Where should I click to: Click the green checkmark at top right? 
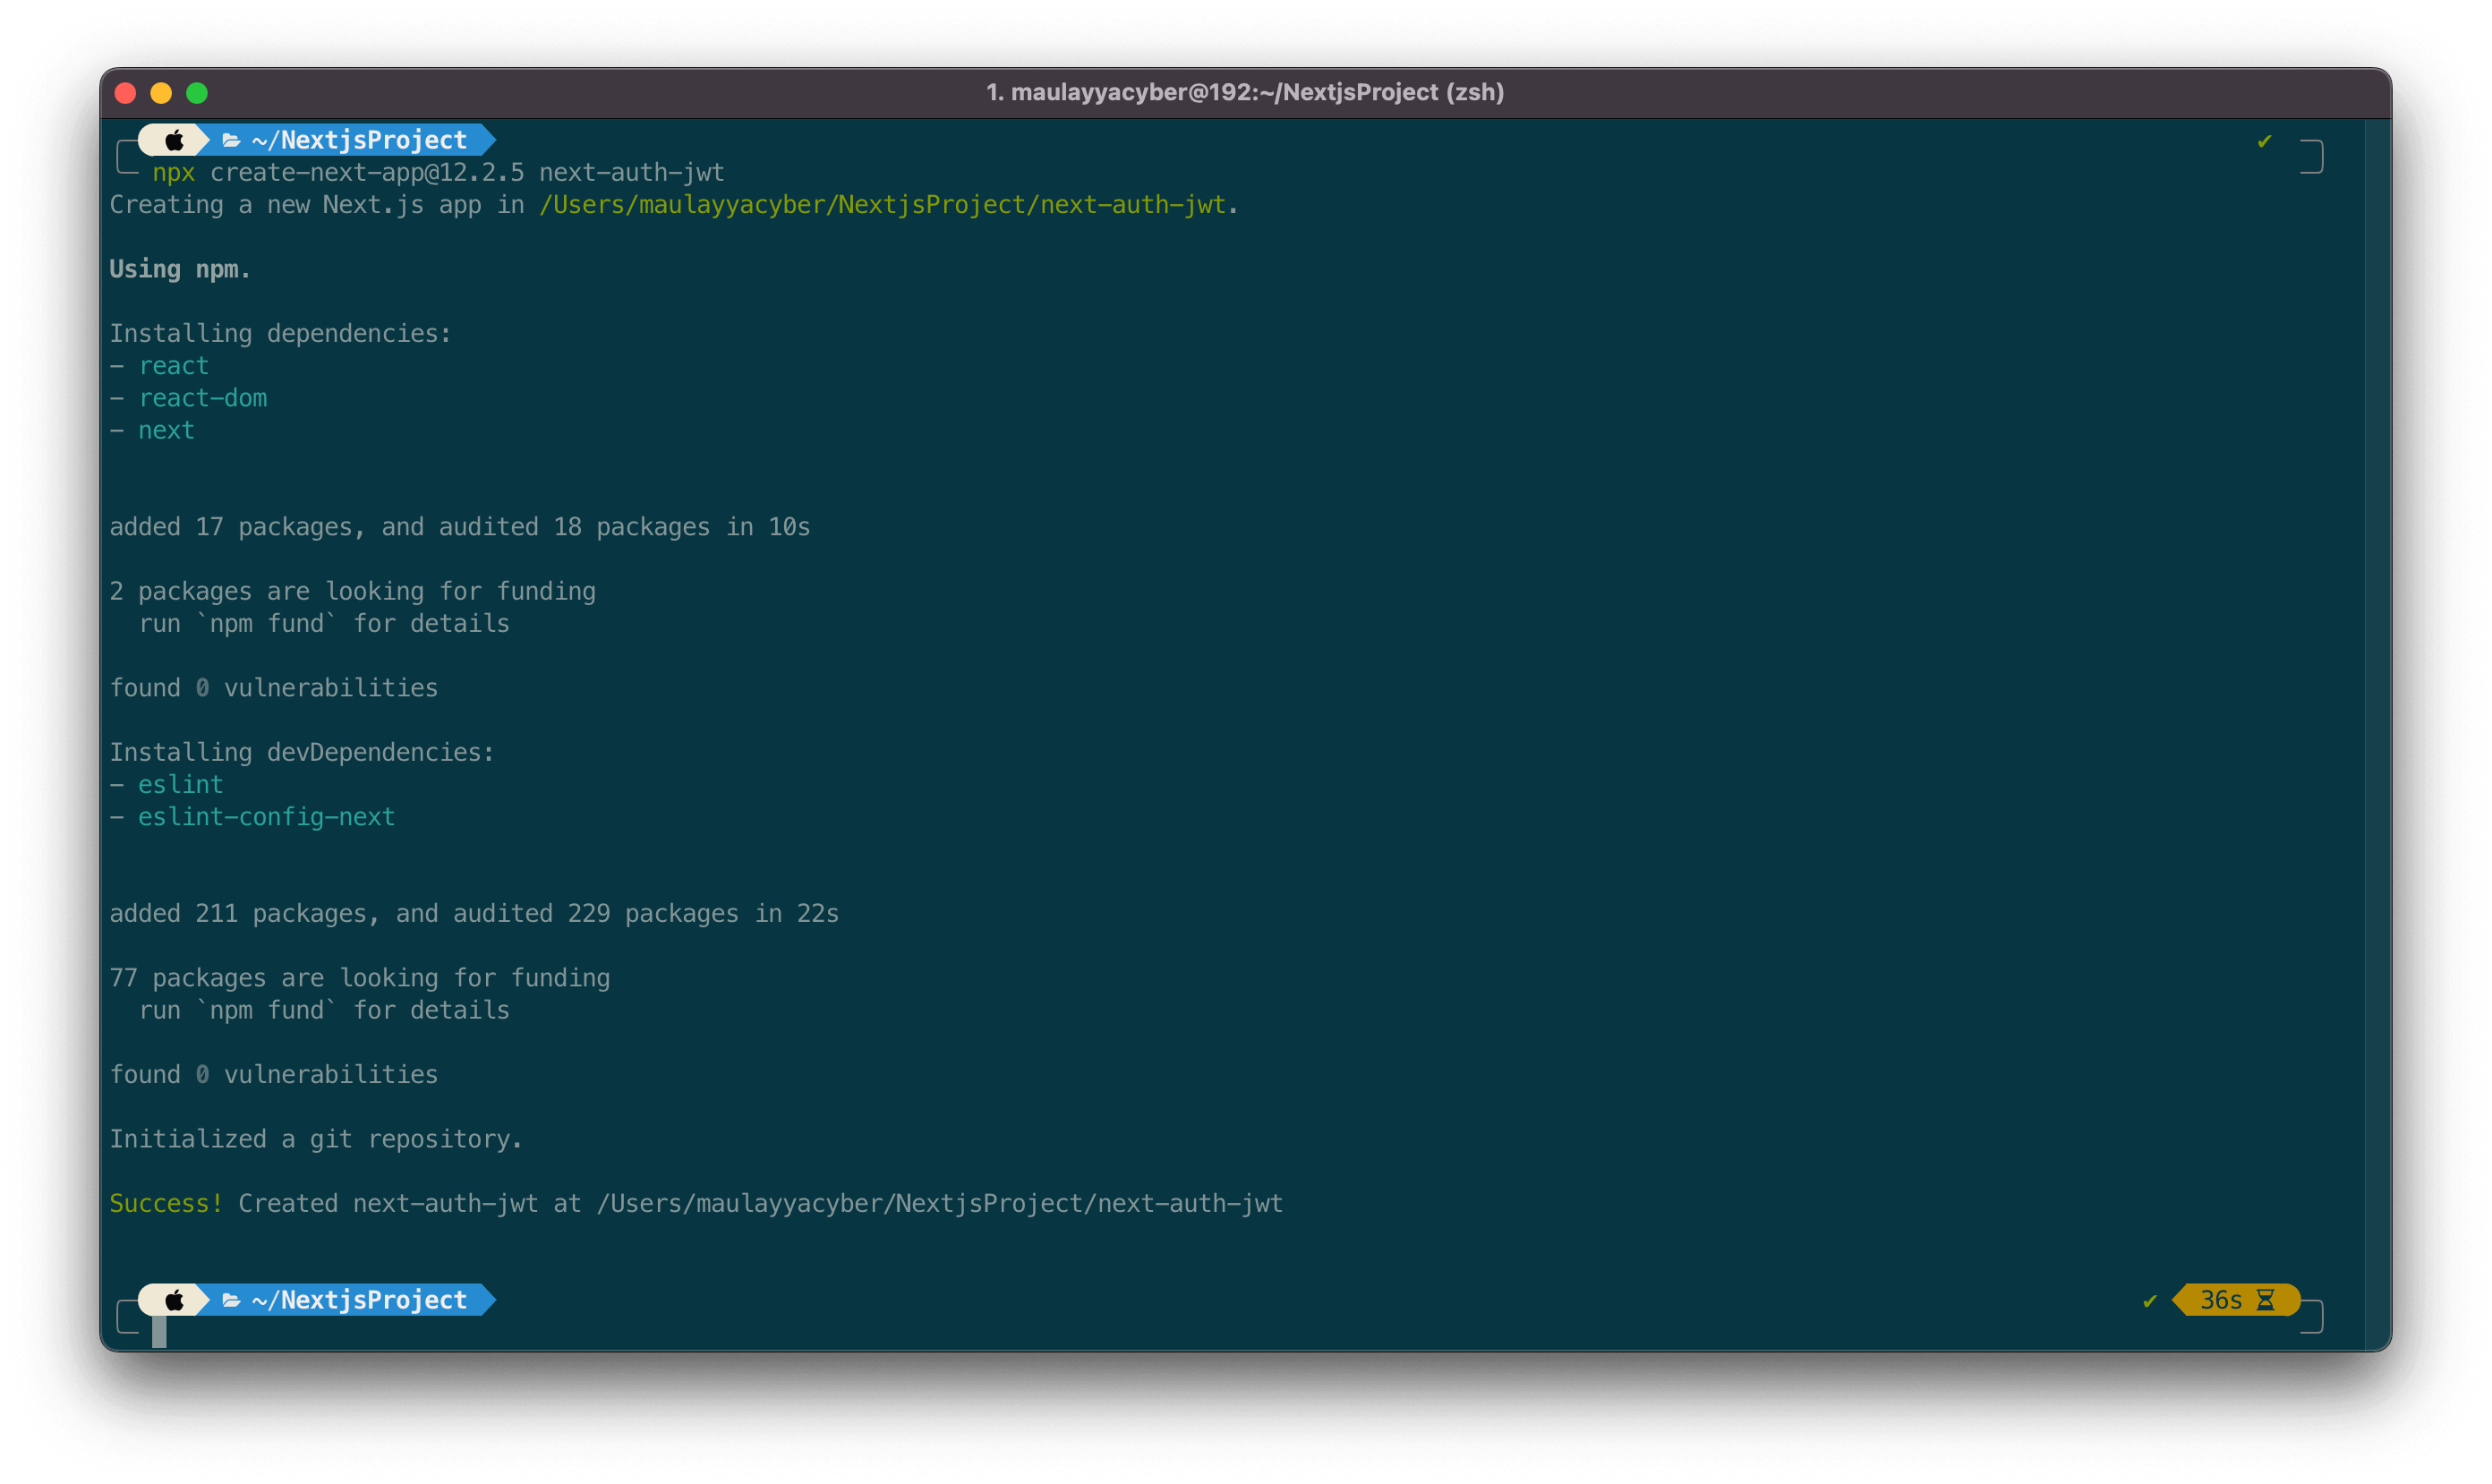[2264, 141]
